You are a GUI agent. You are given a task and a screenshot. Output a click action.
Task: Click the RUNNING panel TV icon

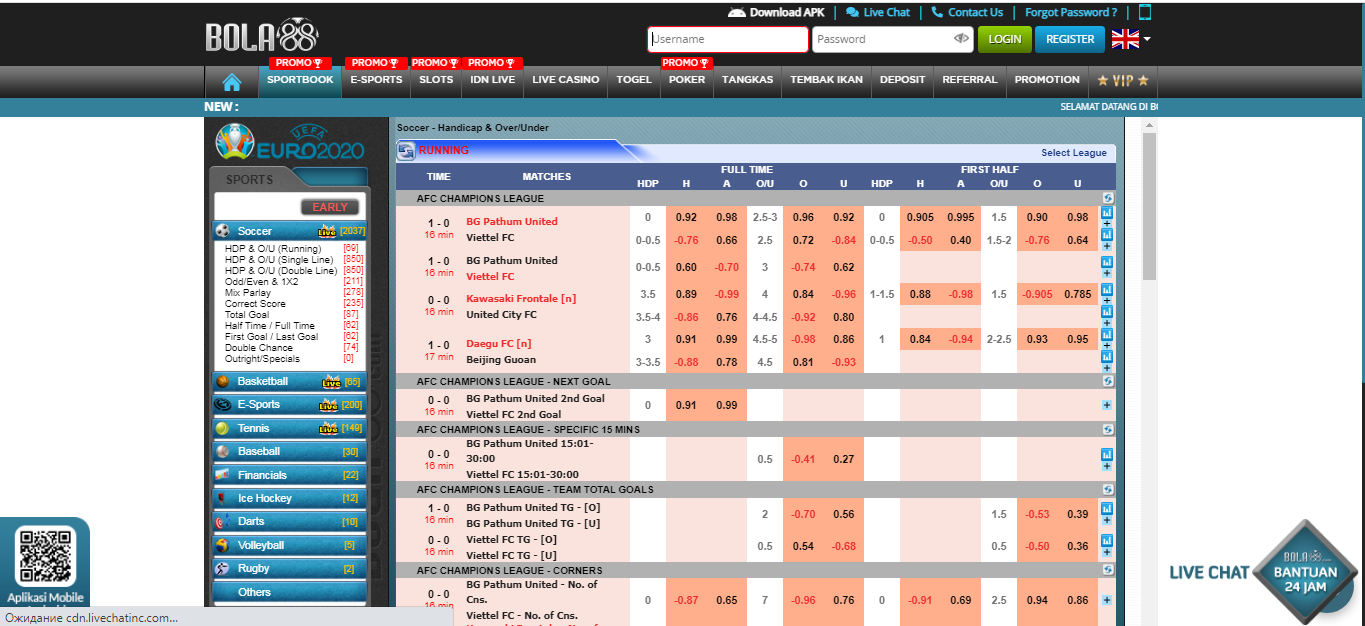coord(406,150)
